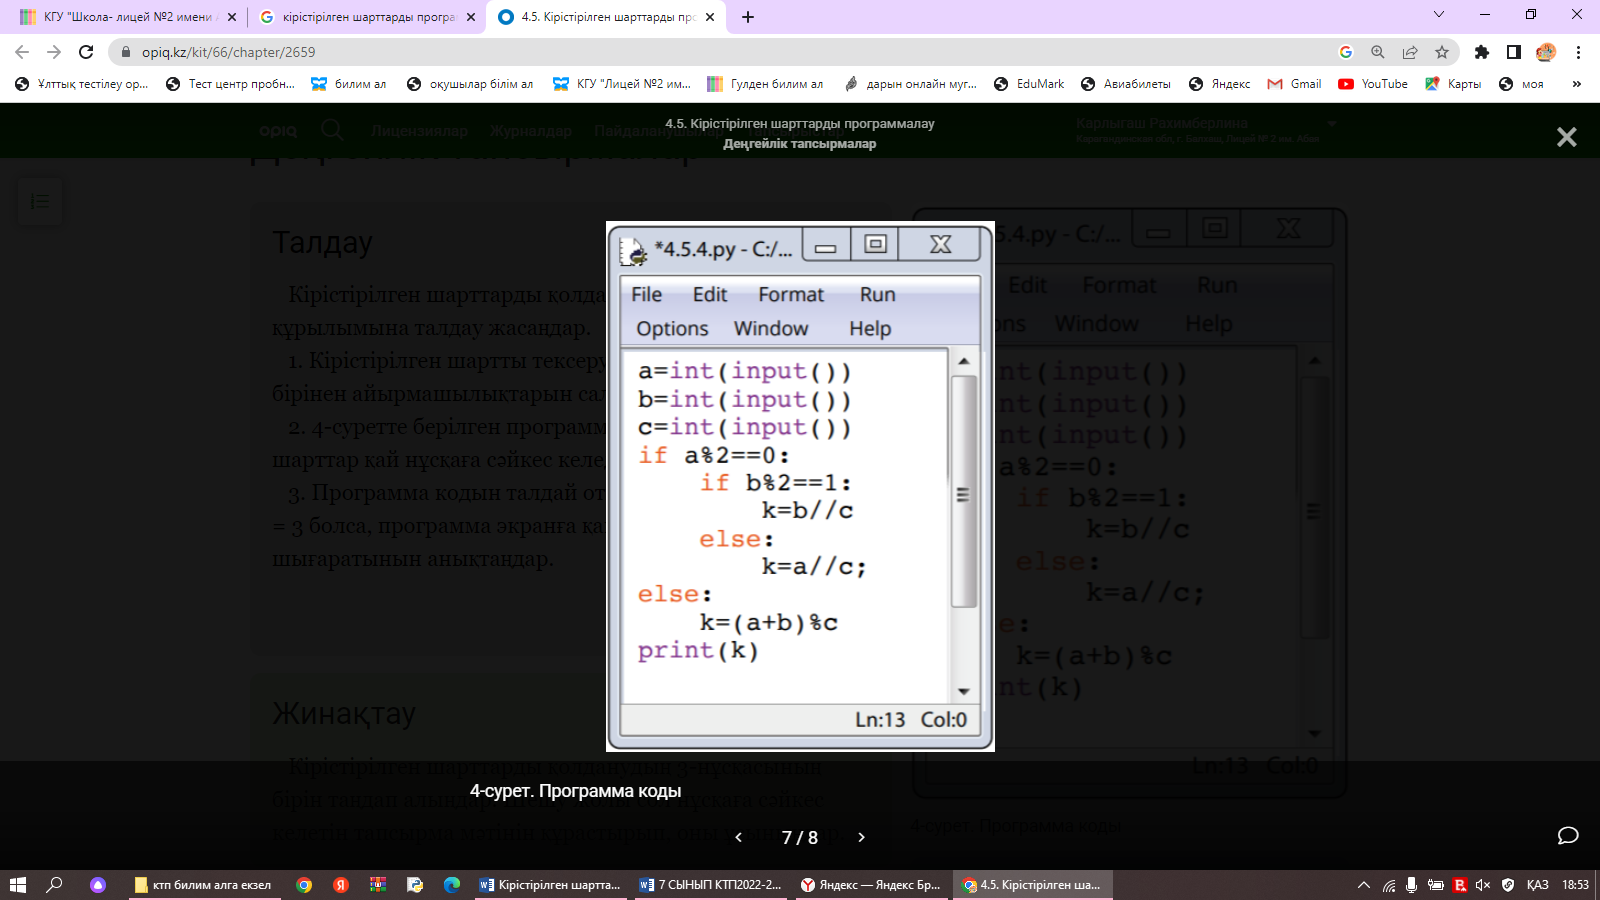Open the browser extensions puzzle icon
1600x900 pixels.
[1482, 52]
